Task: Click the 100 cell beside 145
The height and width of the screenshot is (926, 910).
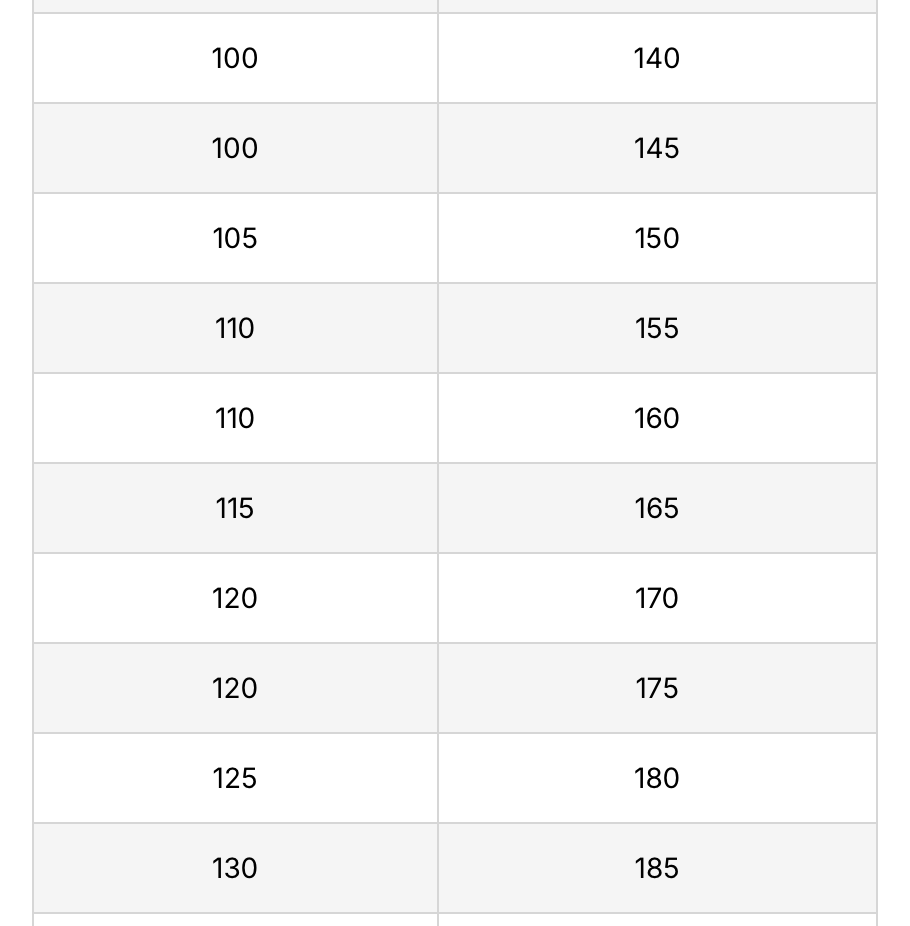Action: pos(236,148)
